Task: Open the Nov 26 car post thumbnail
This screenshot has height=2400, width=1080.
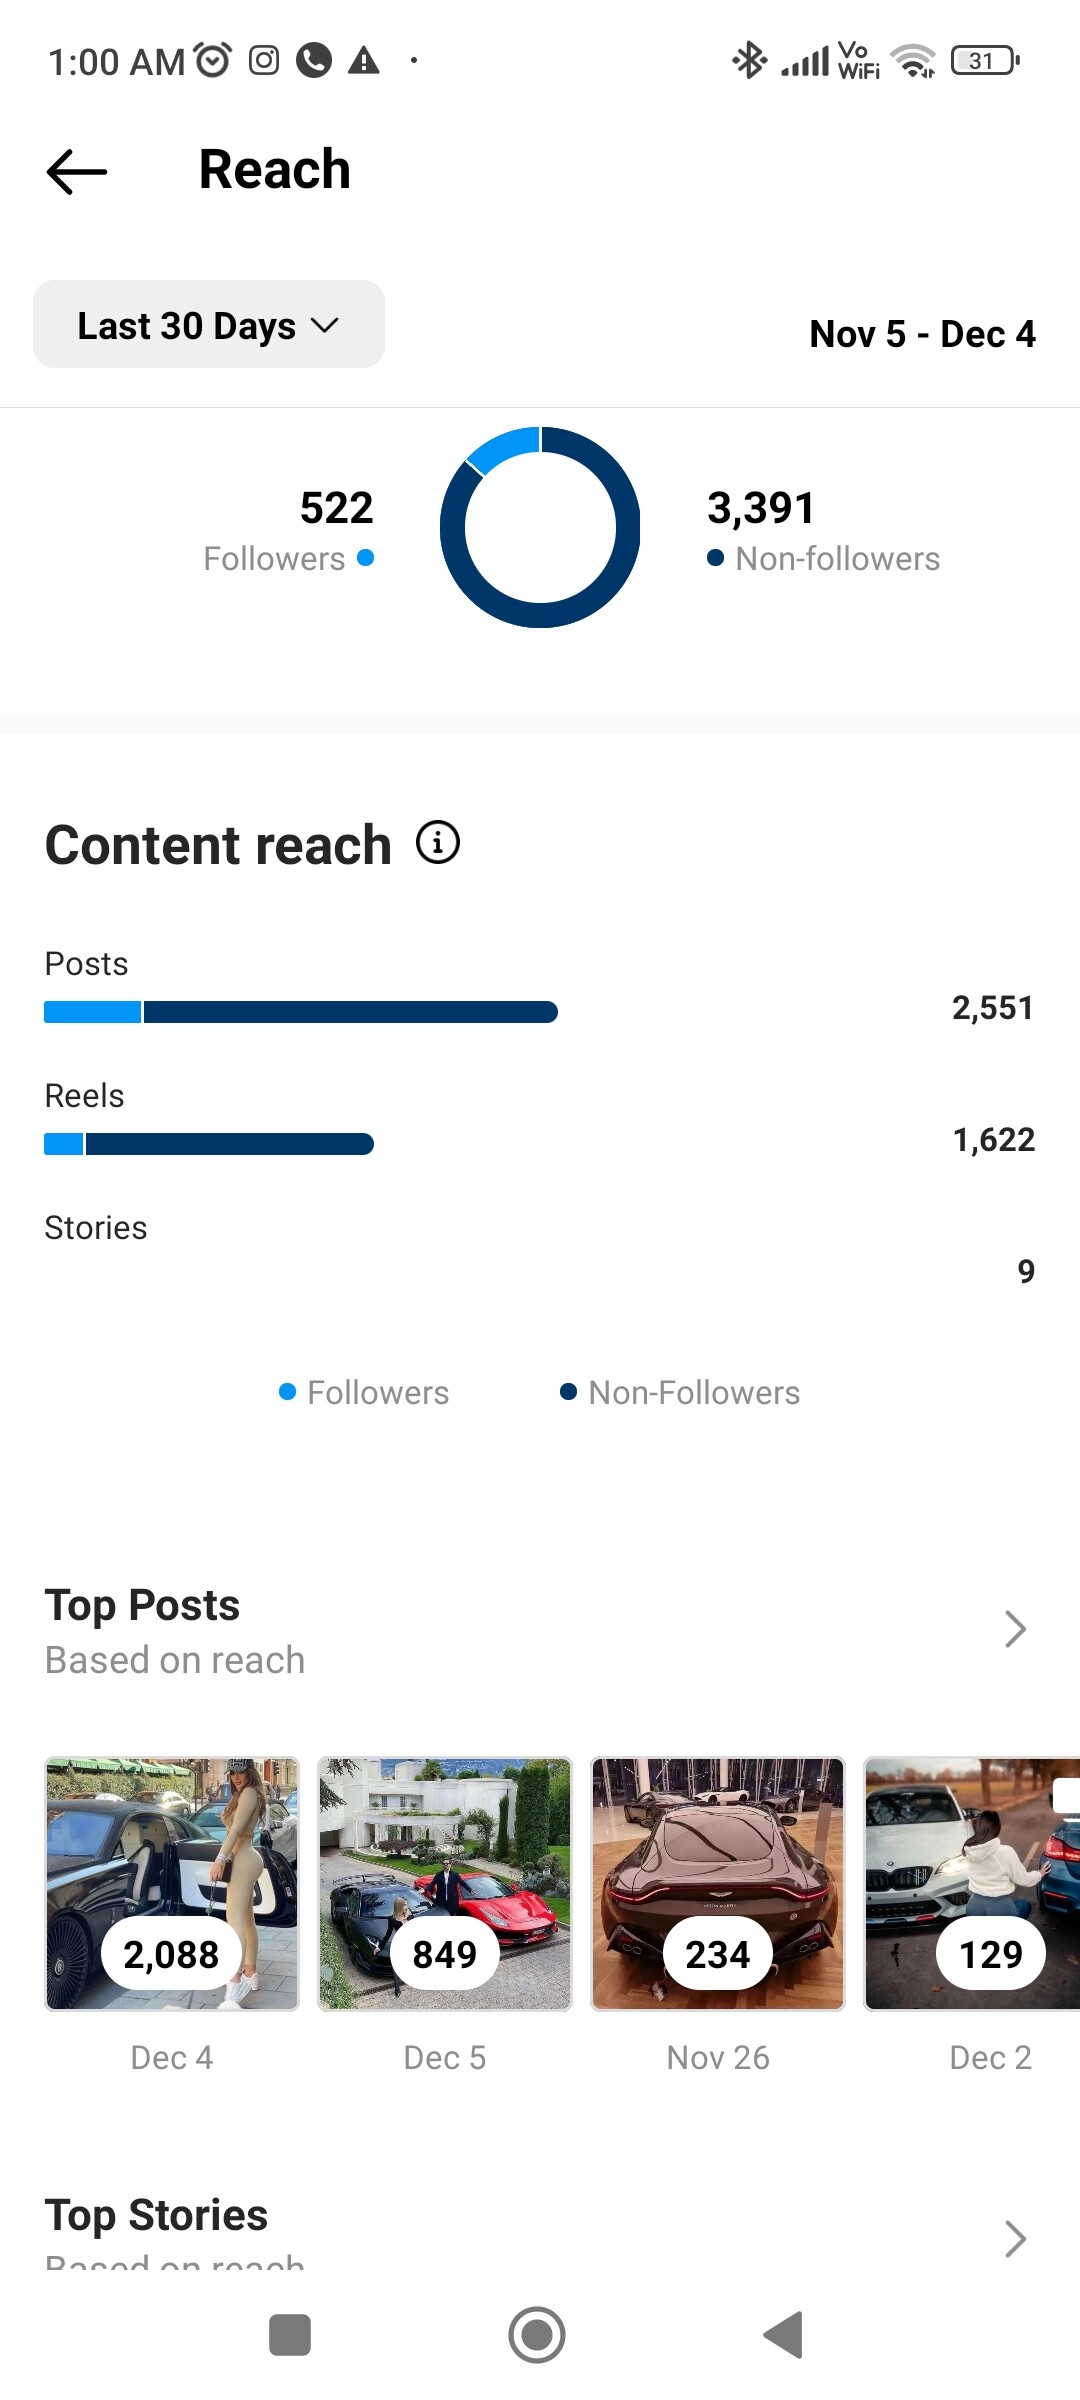Action: 718,1884
